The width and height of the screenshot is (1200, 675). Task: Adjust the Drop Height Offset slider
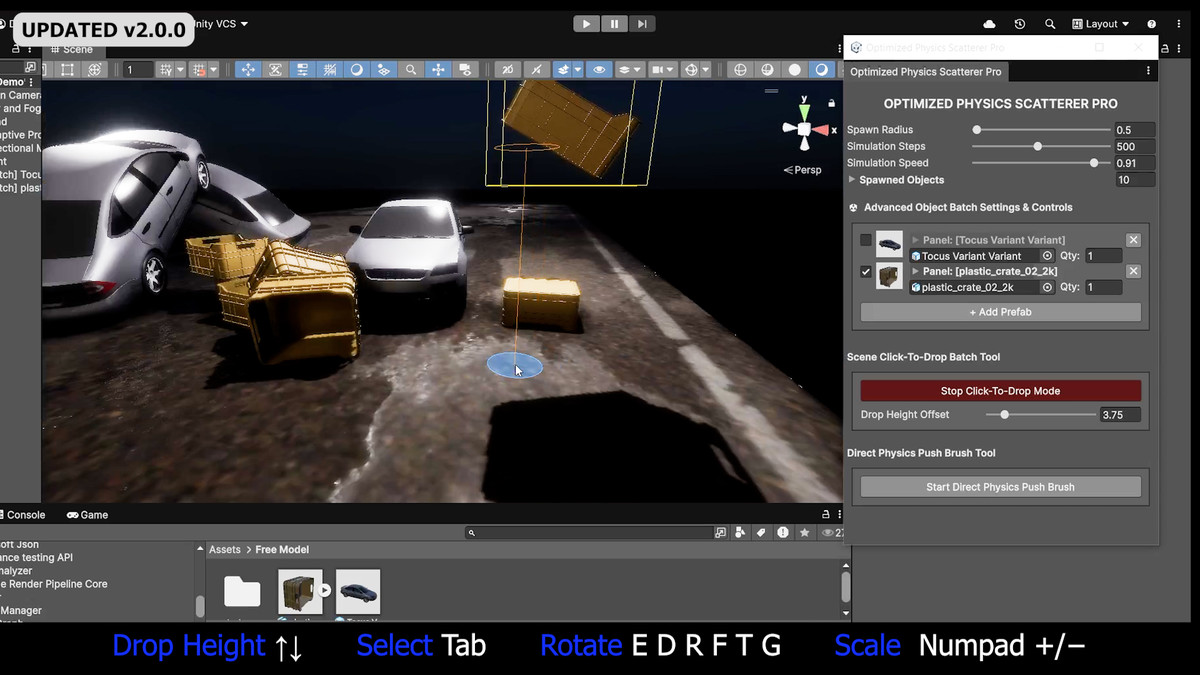[x=1040, y=414]
